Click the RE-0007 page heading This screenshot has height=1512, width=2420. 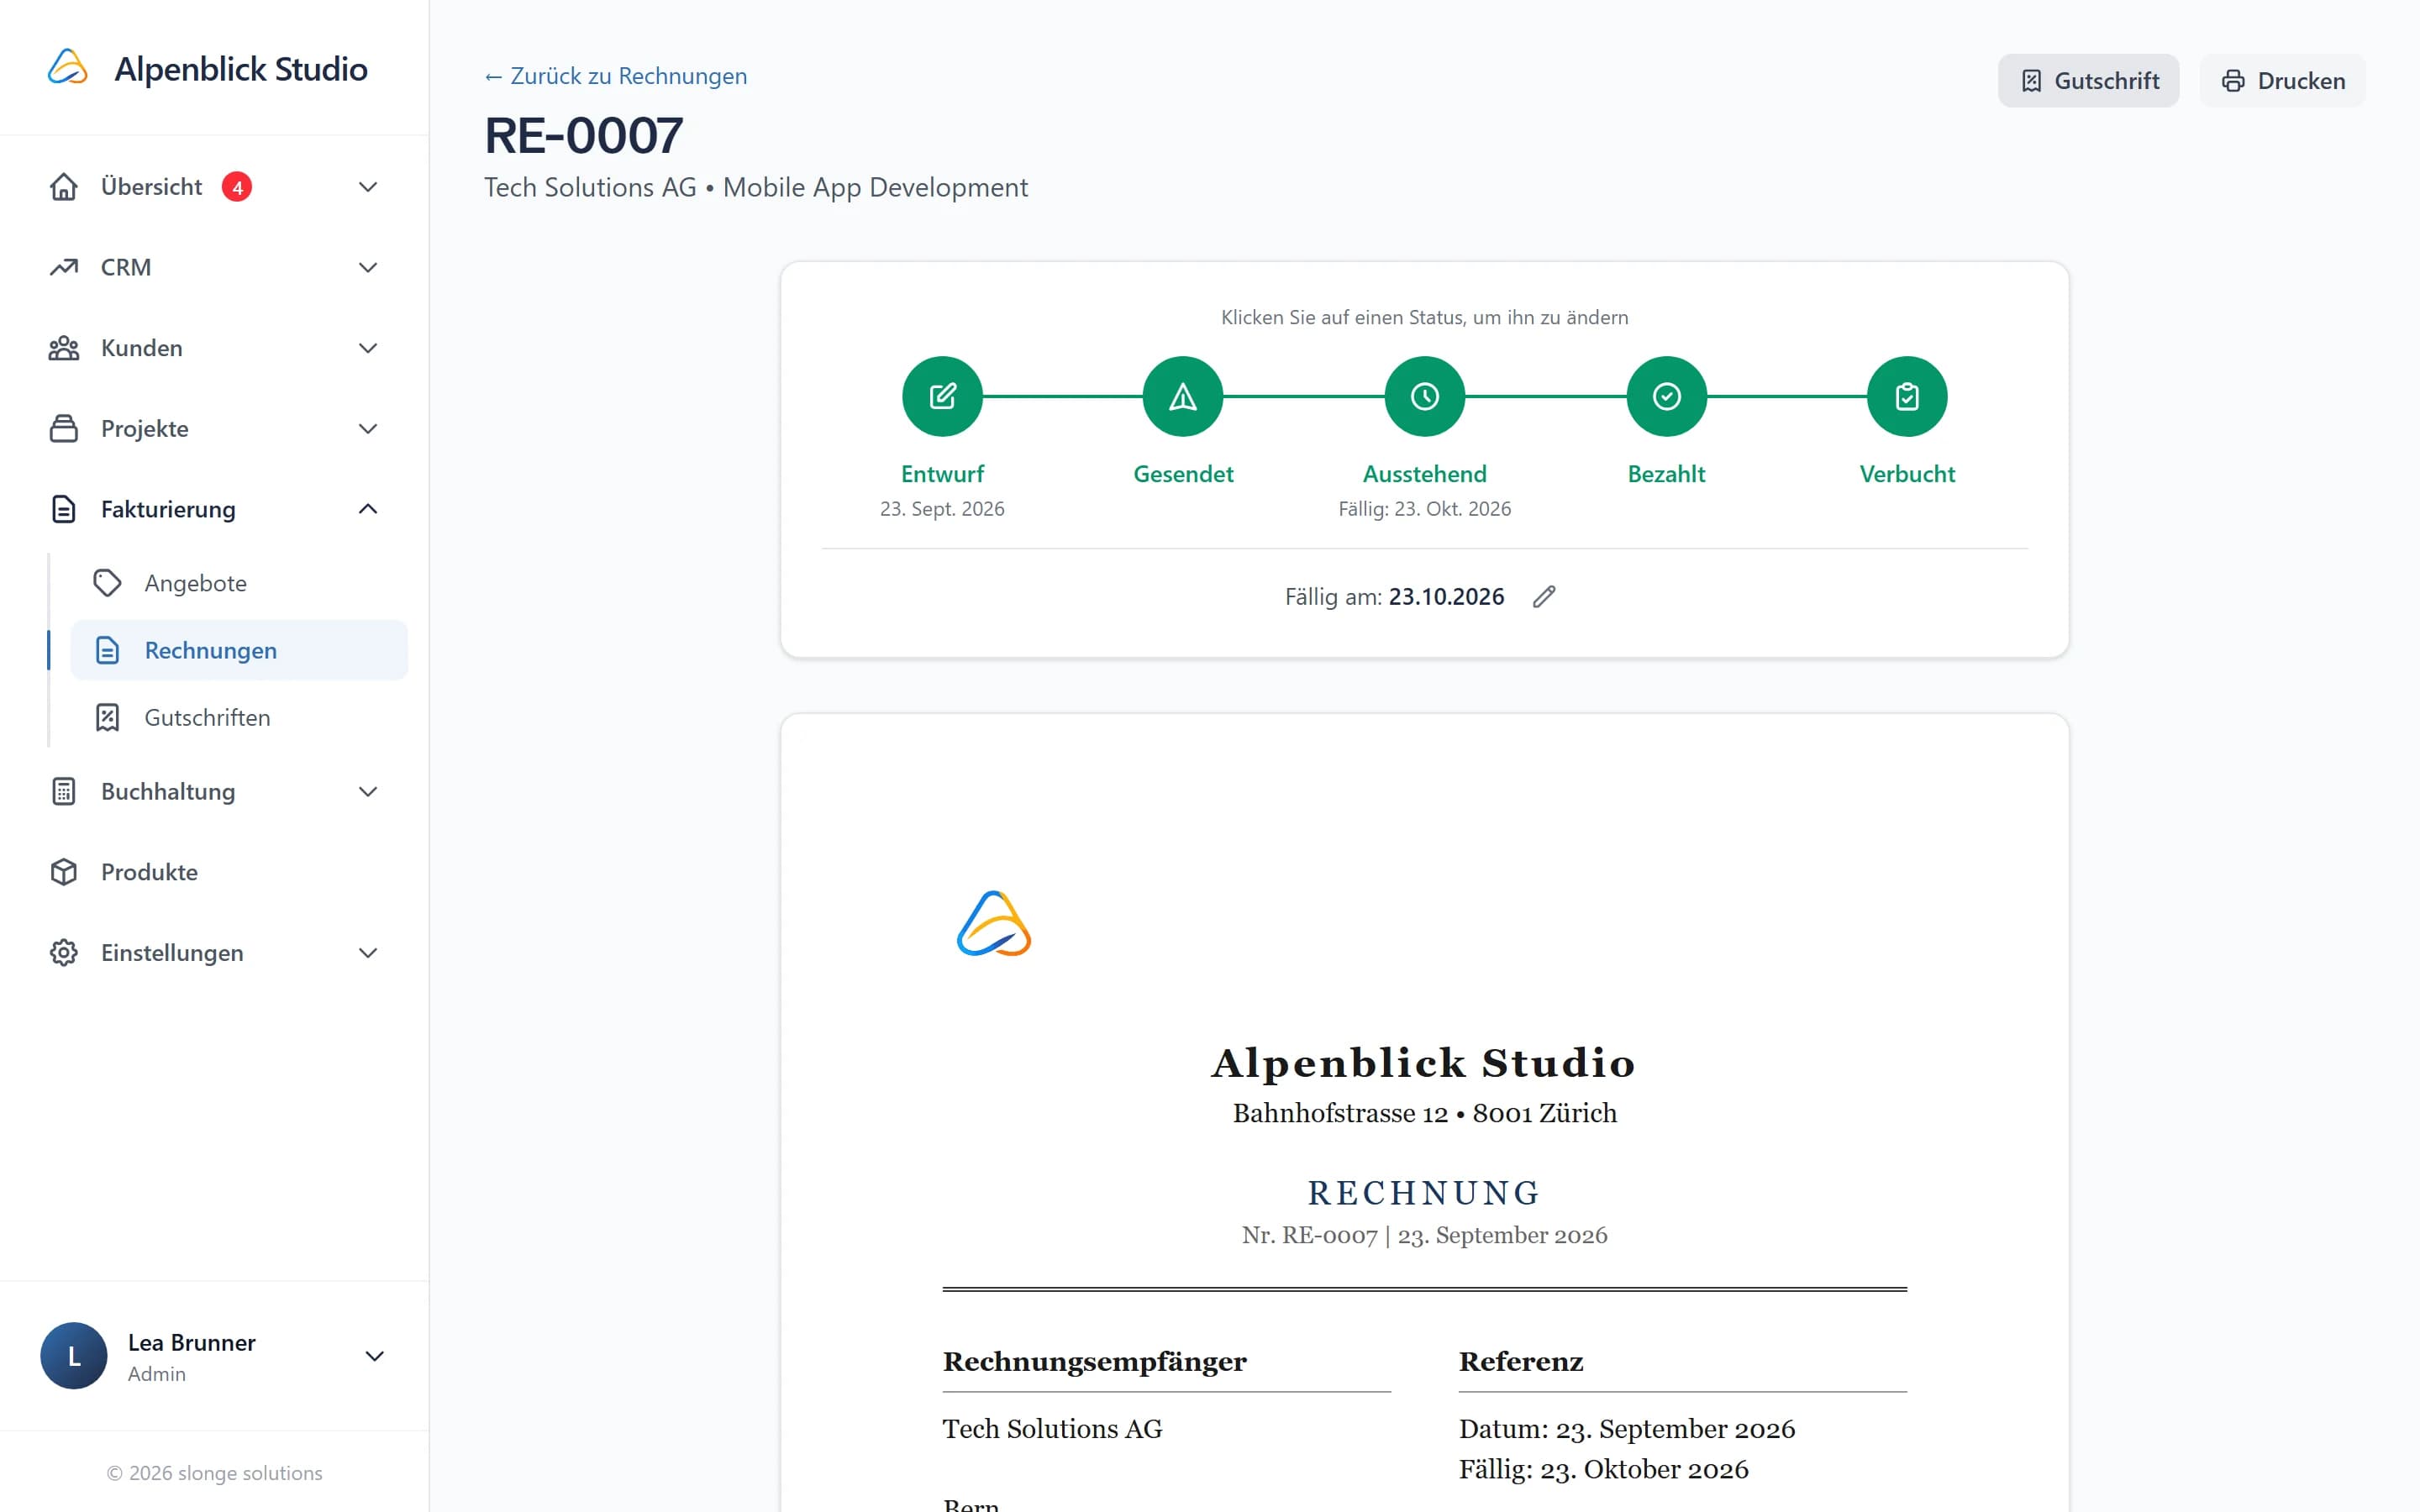click(x=584, y=135)
